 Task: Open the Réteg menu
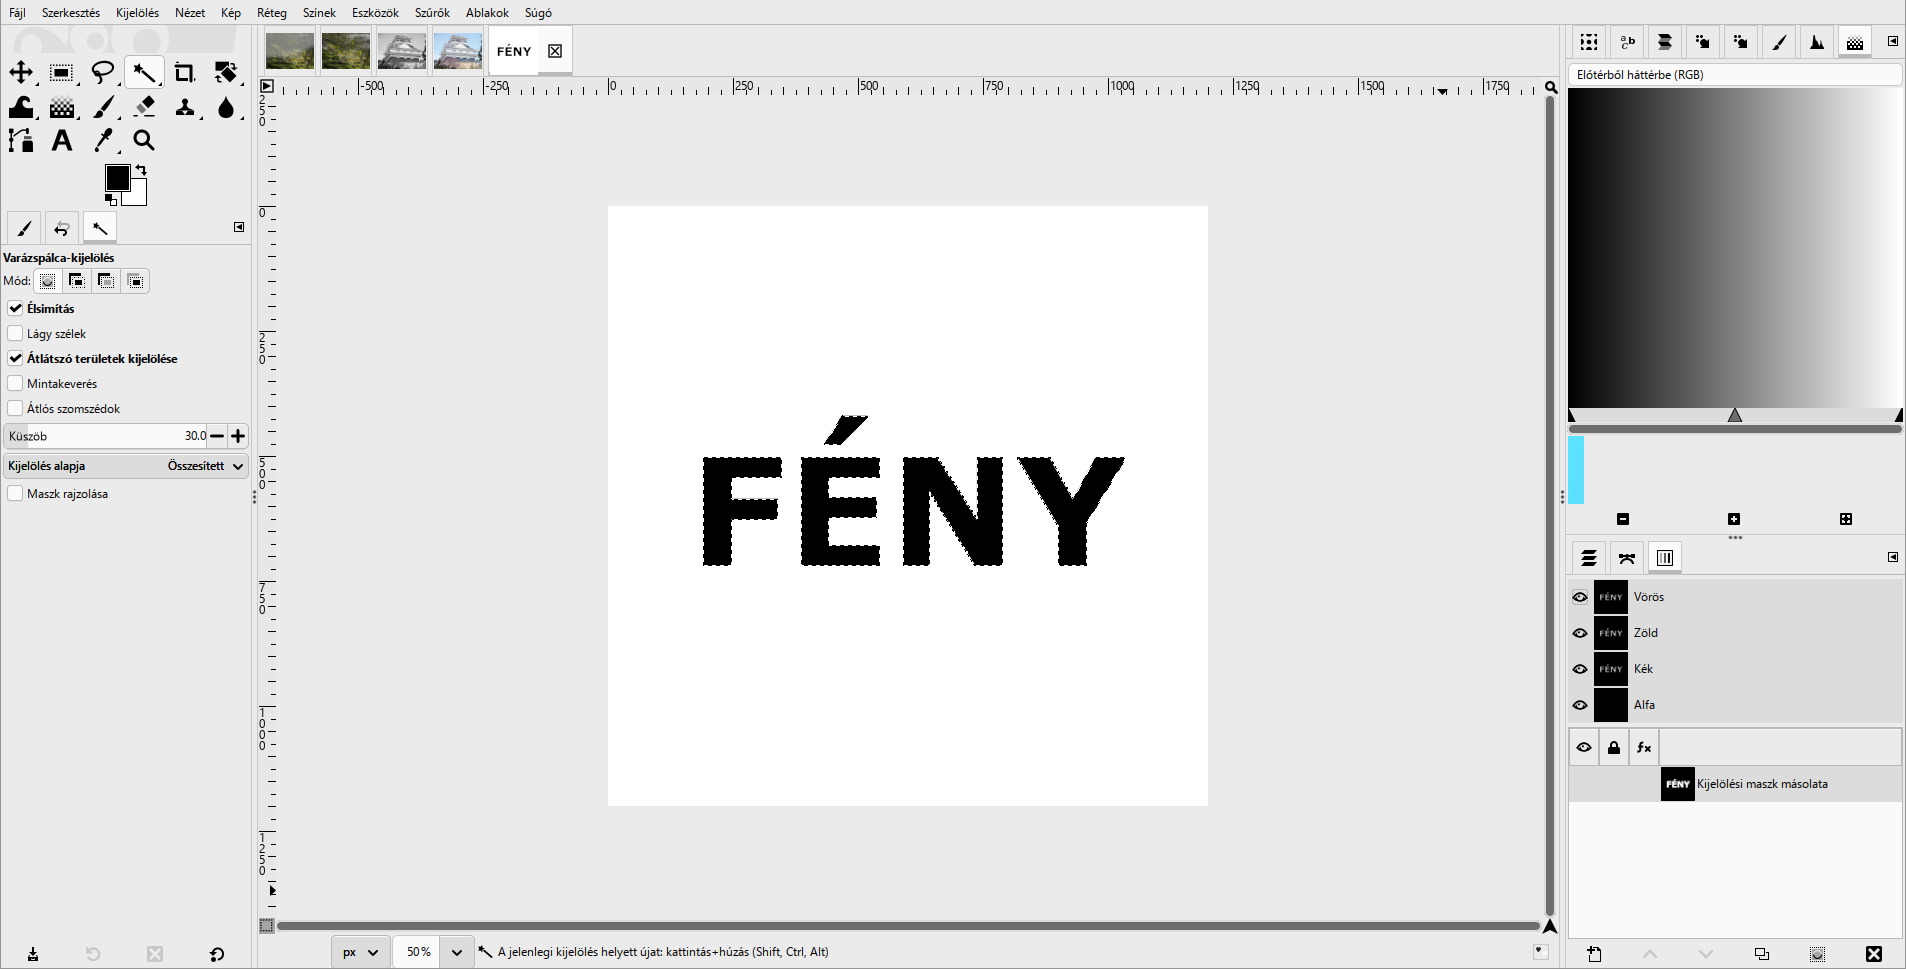coord(271,13)
